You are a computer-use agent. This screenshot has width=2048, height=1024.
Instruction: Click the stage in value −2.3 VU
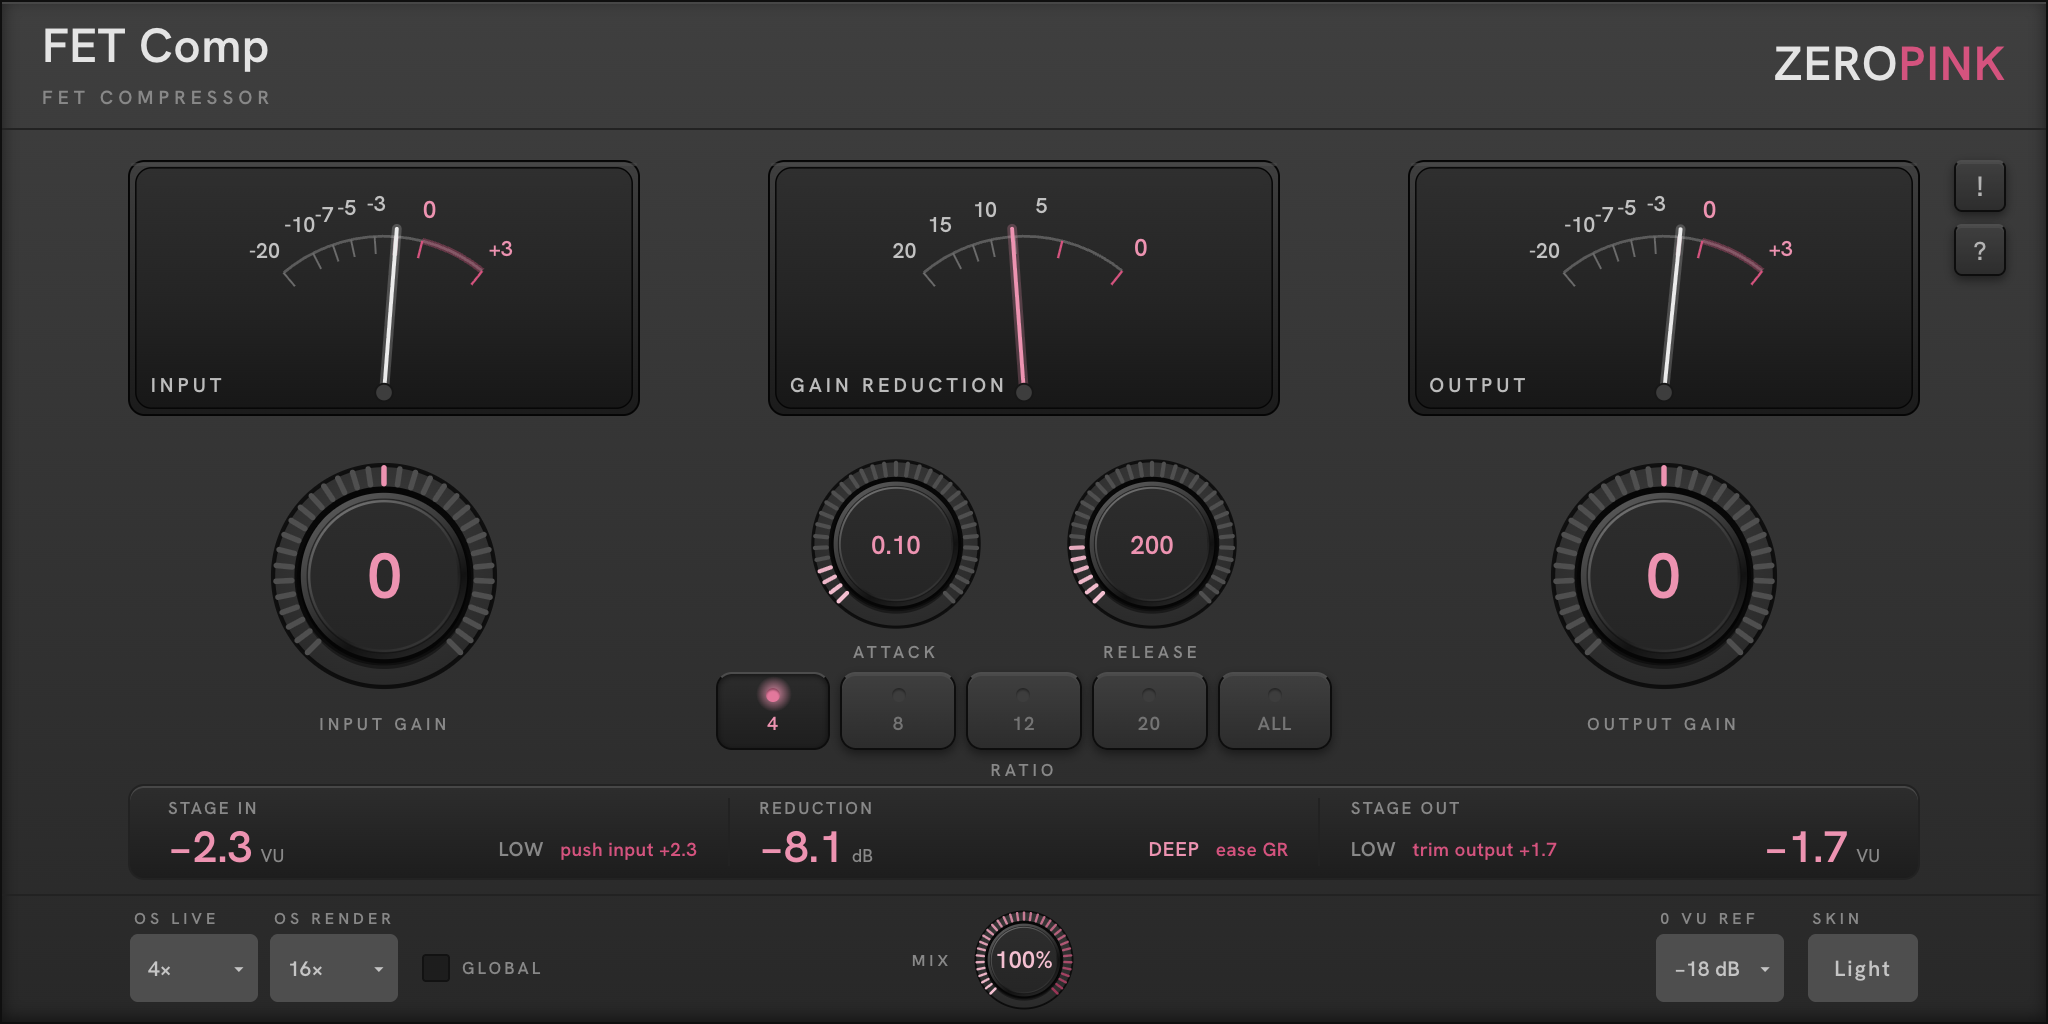(227, 848)
